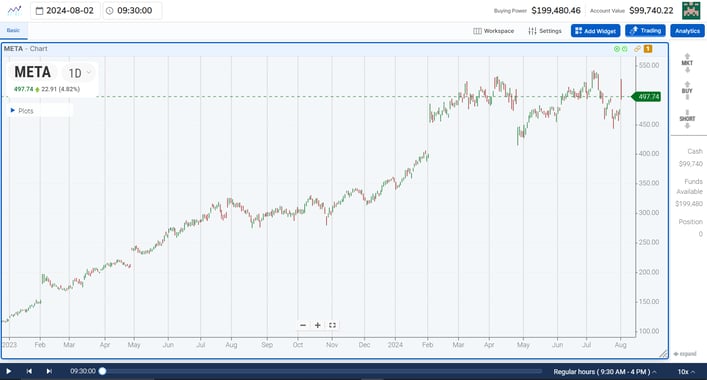Viewport: 707px width, 380px height.
Task: Expand the Plots section
Action: click(22, 110)
